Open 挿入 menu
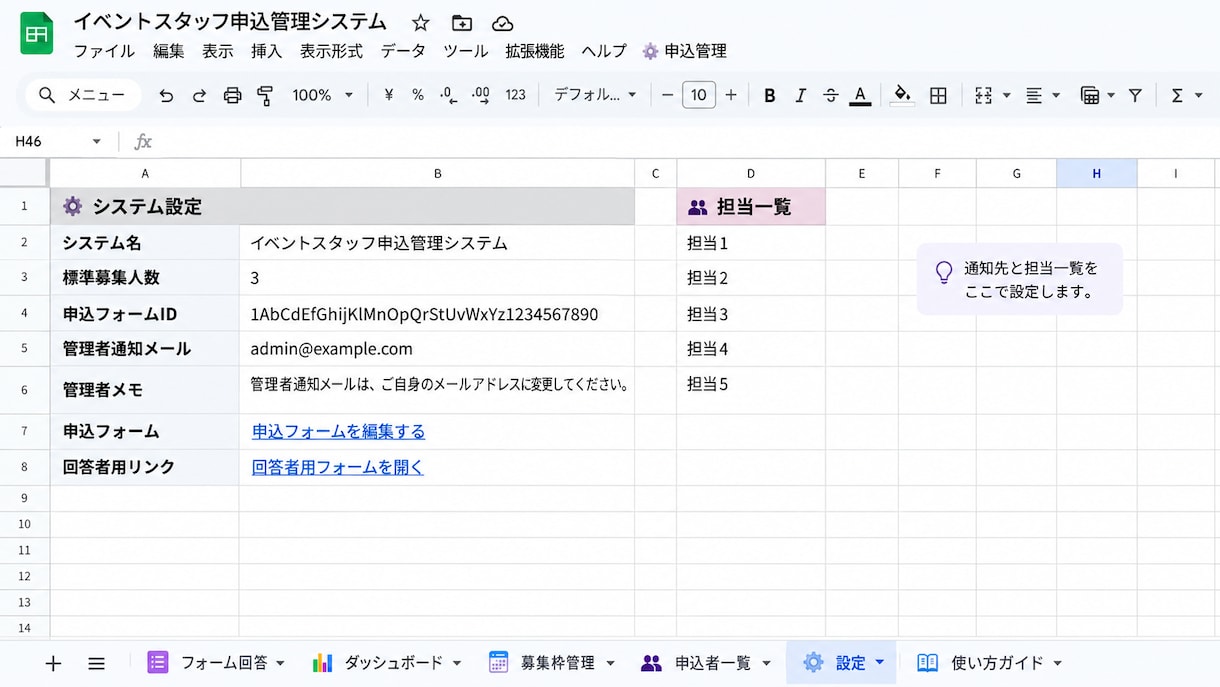The width and height of the screenshot is (1220, 687). [x=267, y=51]
